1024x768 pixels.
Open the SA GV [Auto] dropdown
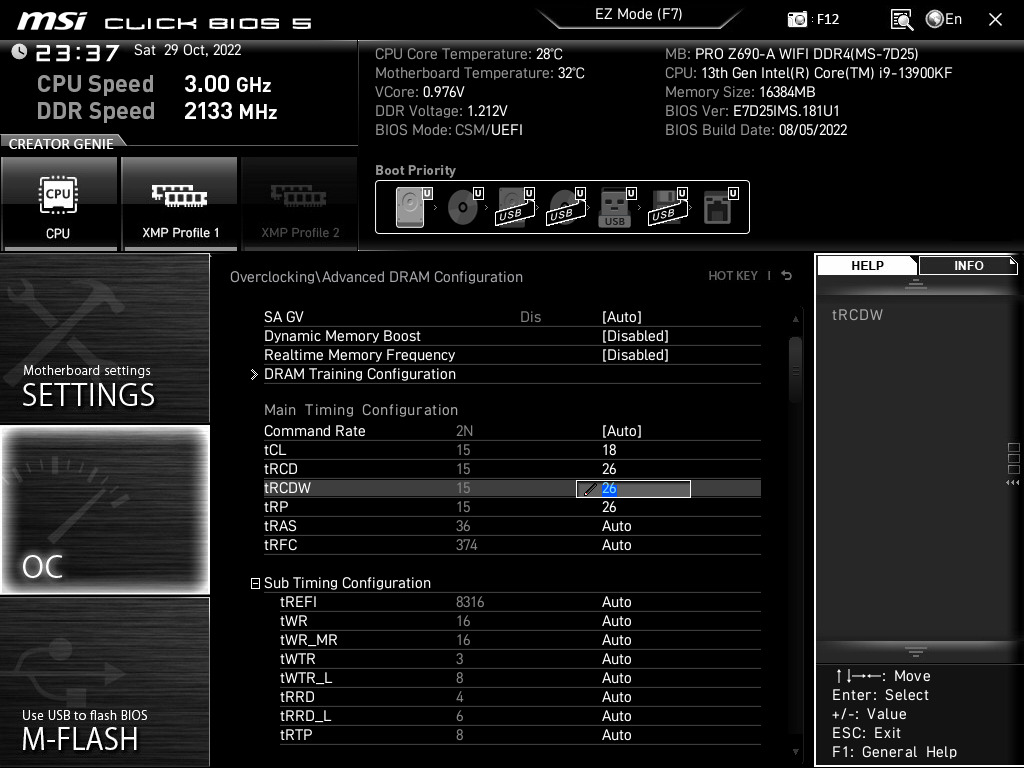coord(622,317)
